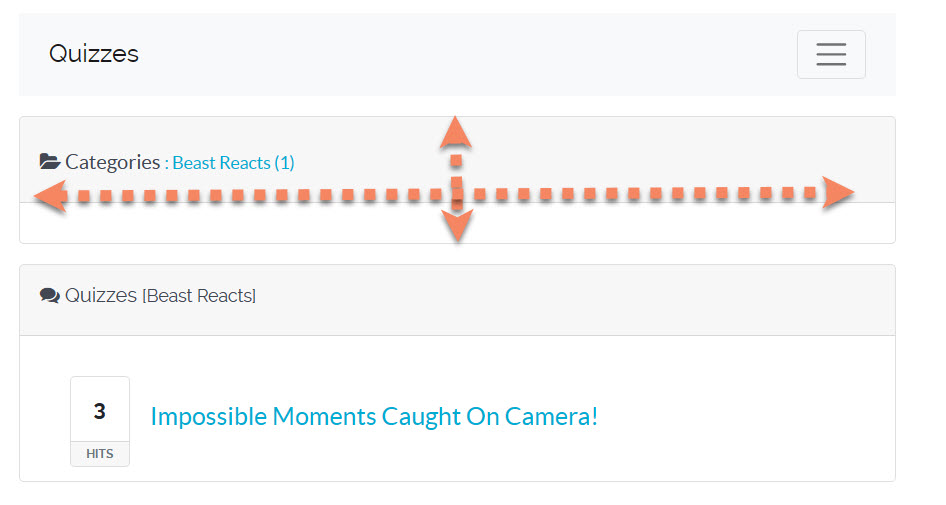Click the Quizzes [Beast Reacts] panel heading
Viewport: 946px width, 505px height.
click(x=101, y=296)
